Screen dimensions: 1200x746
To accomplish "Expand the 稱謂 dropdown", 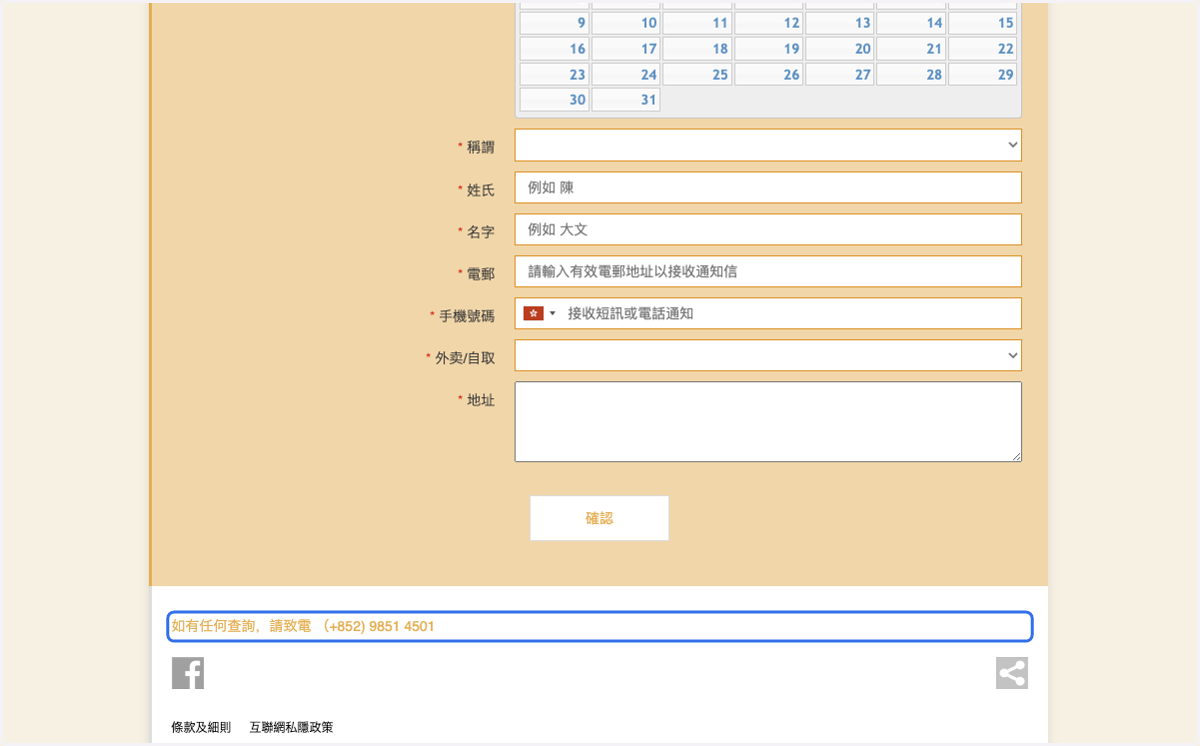I will click(768, 145).
